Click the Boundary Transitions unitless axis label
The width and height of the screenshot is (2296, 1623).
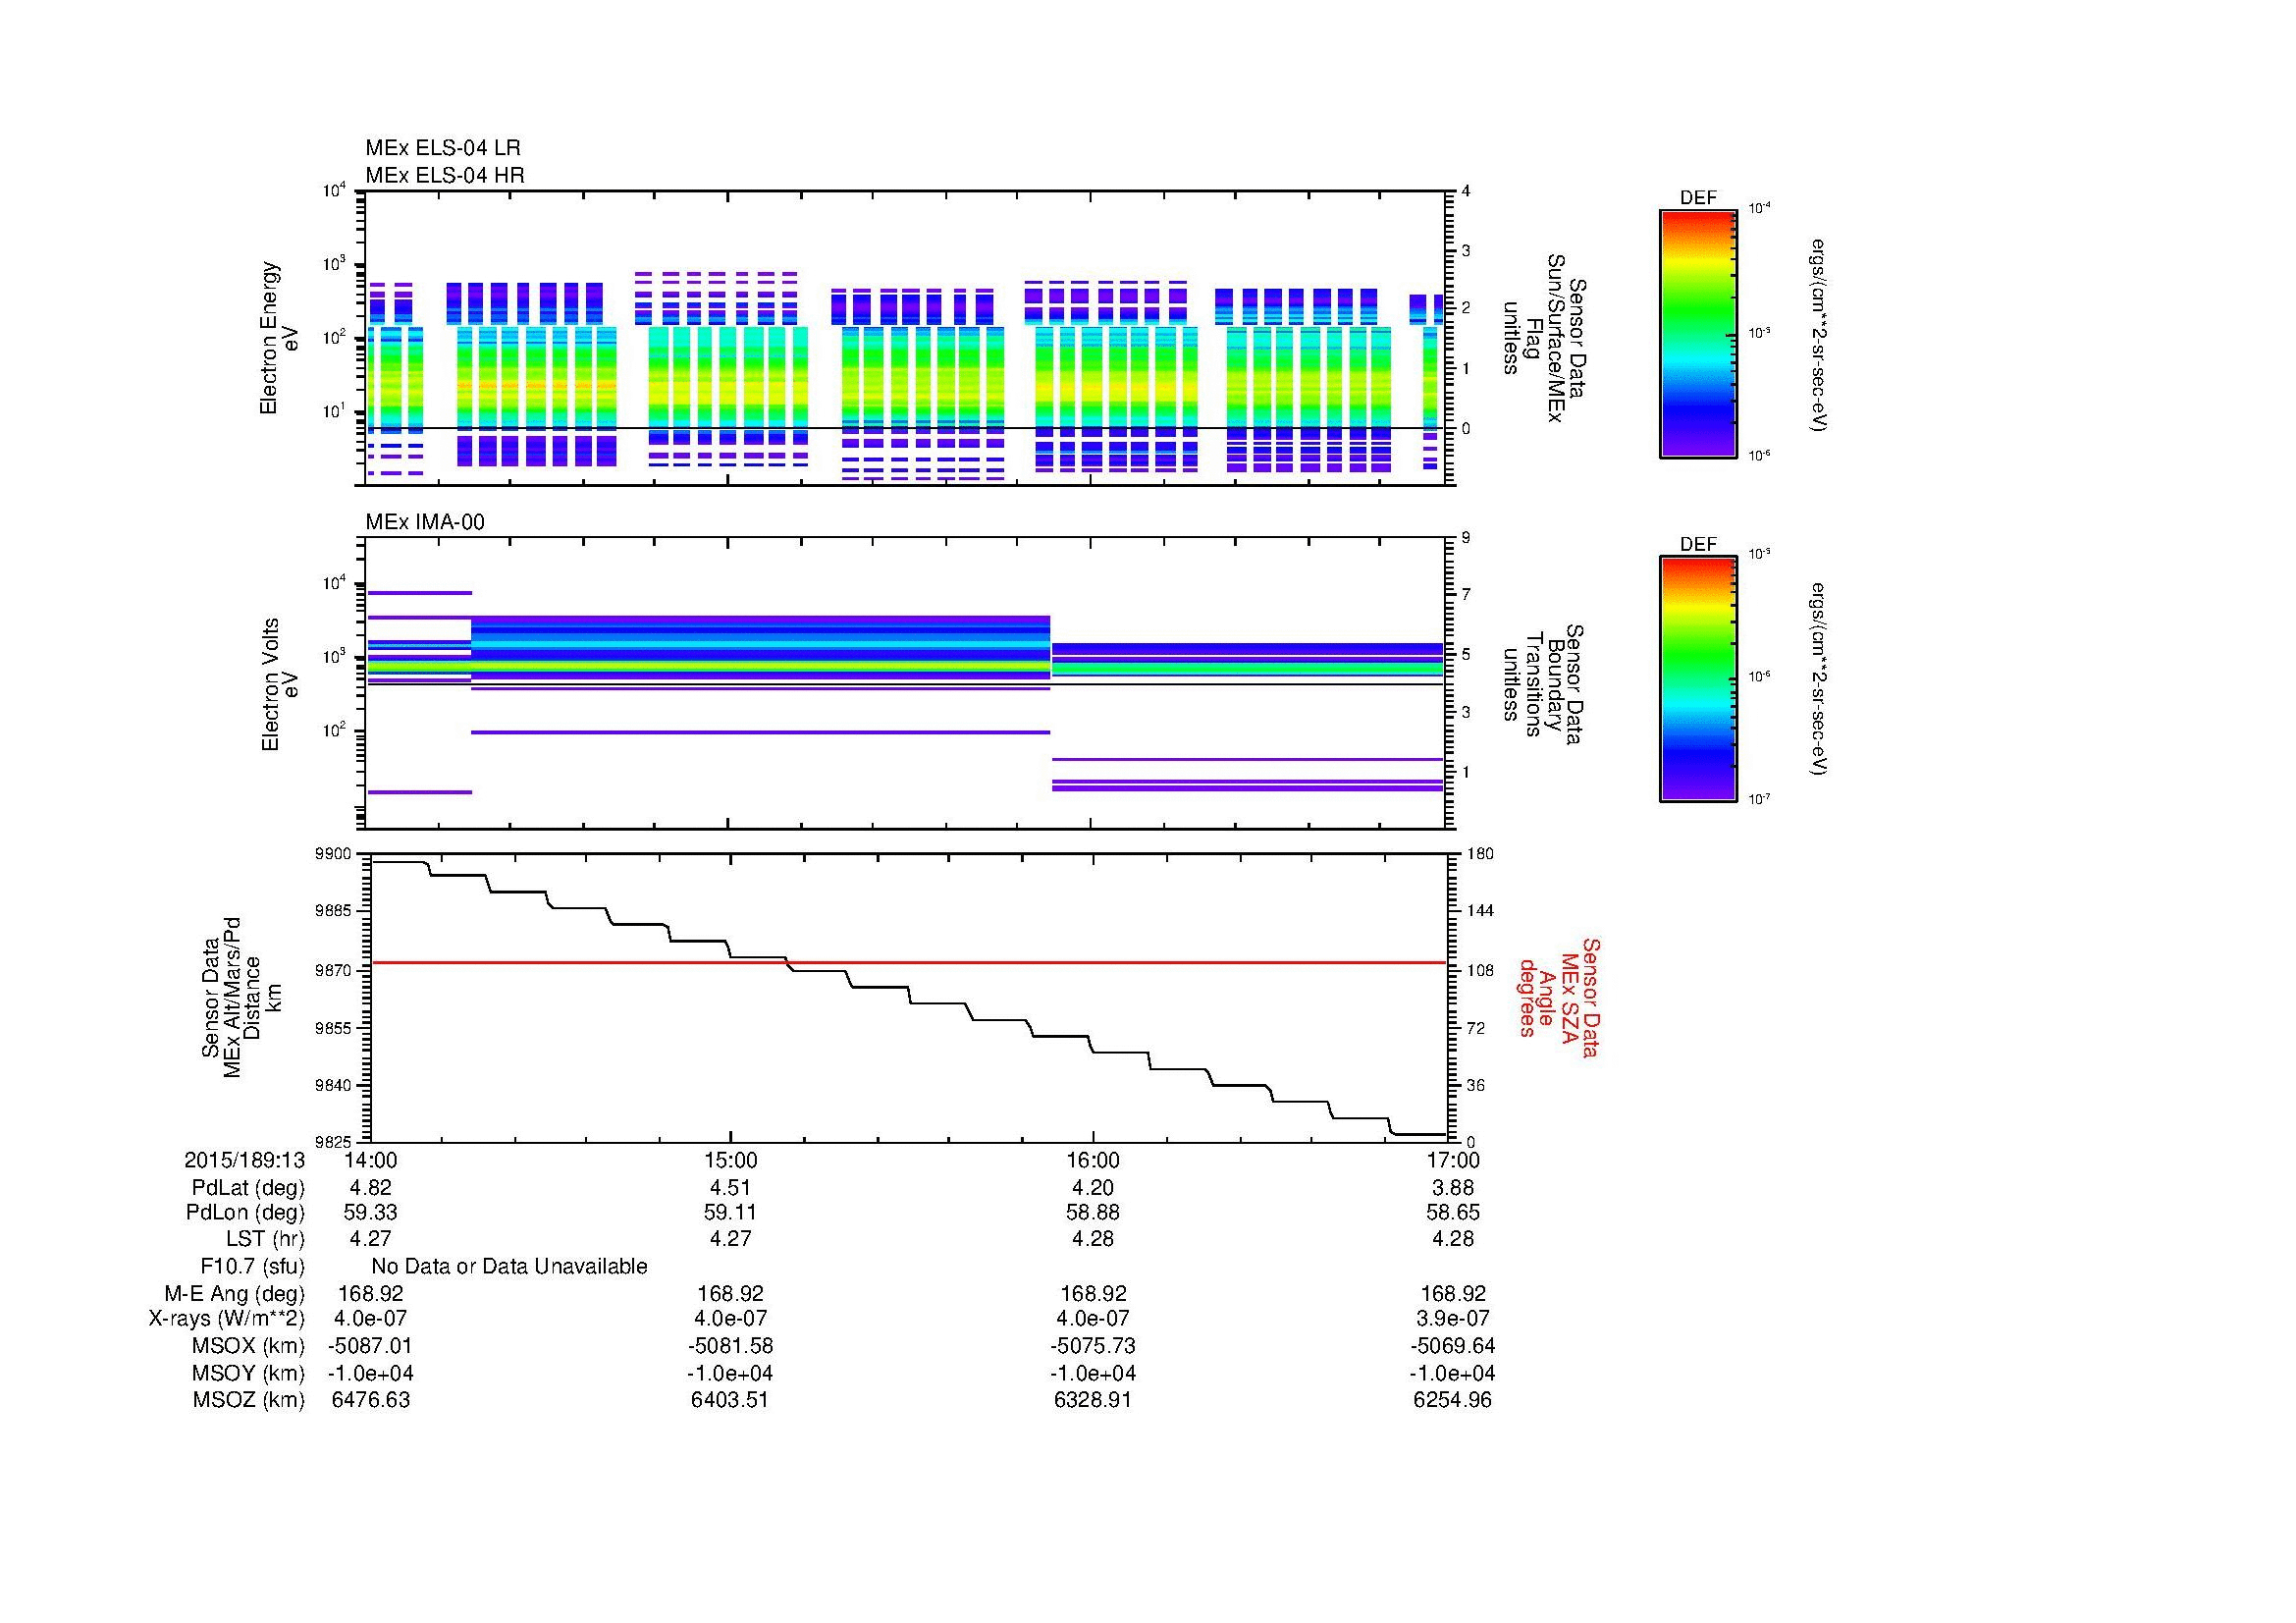point(1544,685)
